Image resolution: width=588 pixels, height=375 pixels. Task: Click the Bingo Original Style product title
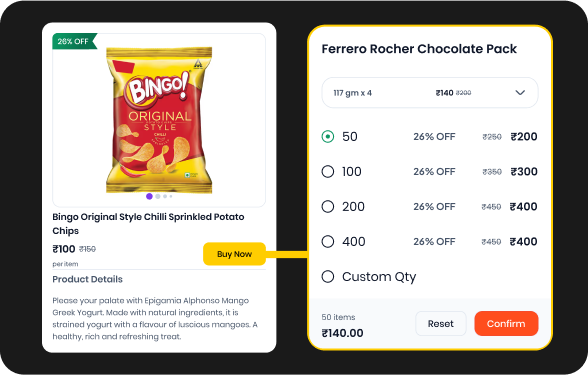tap(148, 224)
